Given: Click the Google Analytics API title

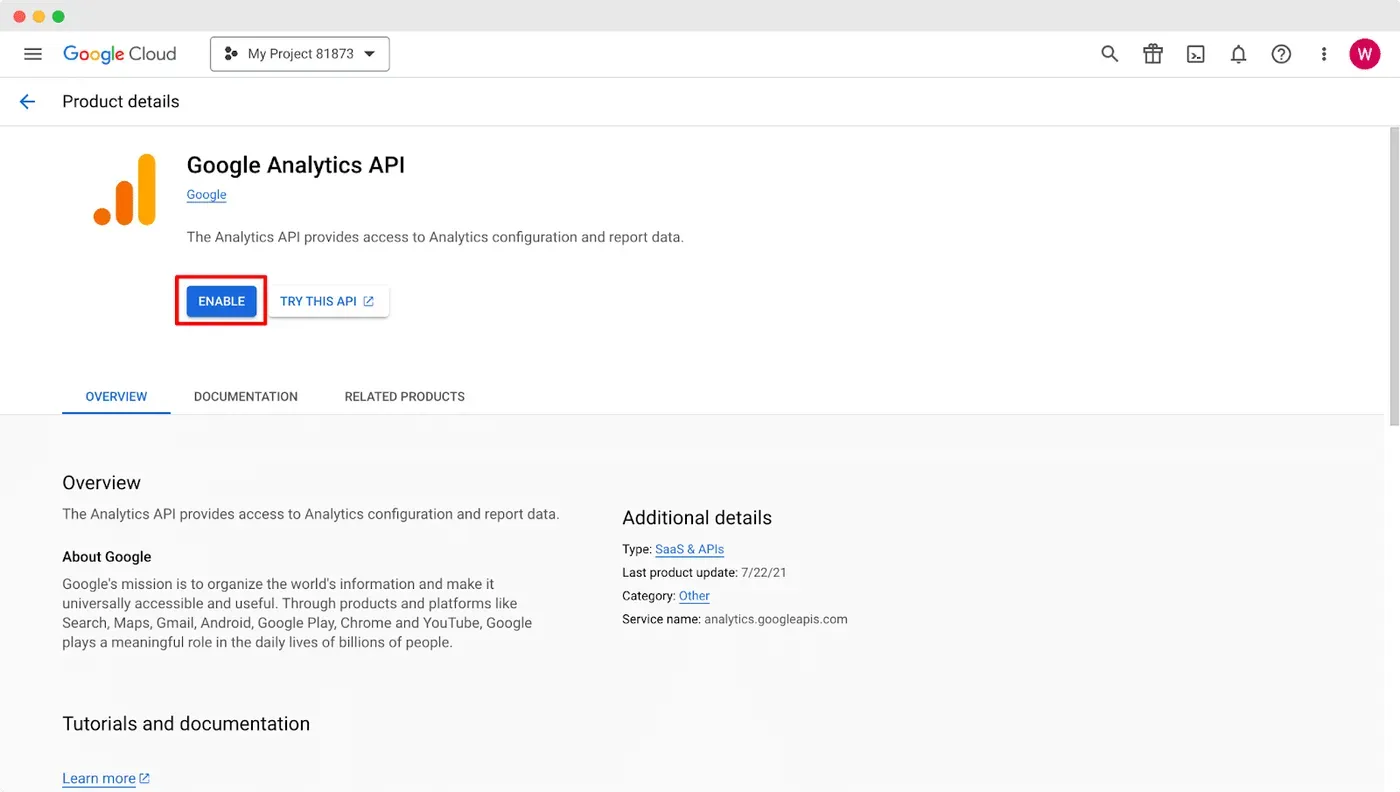Looking at the screenshot, I should pos(296,165).
